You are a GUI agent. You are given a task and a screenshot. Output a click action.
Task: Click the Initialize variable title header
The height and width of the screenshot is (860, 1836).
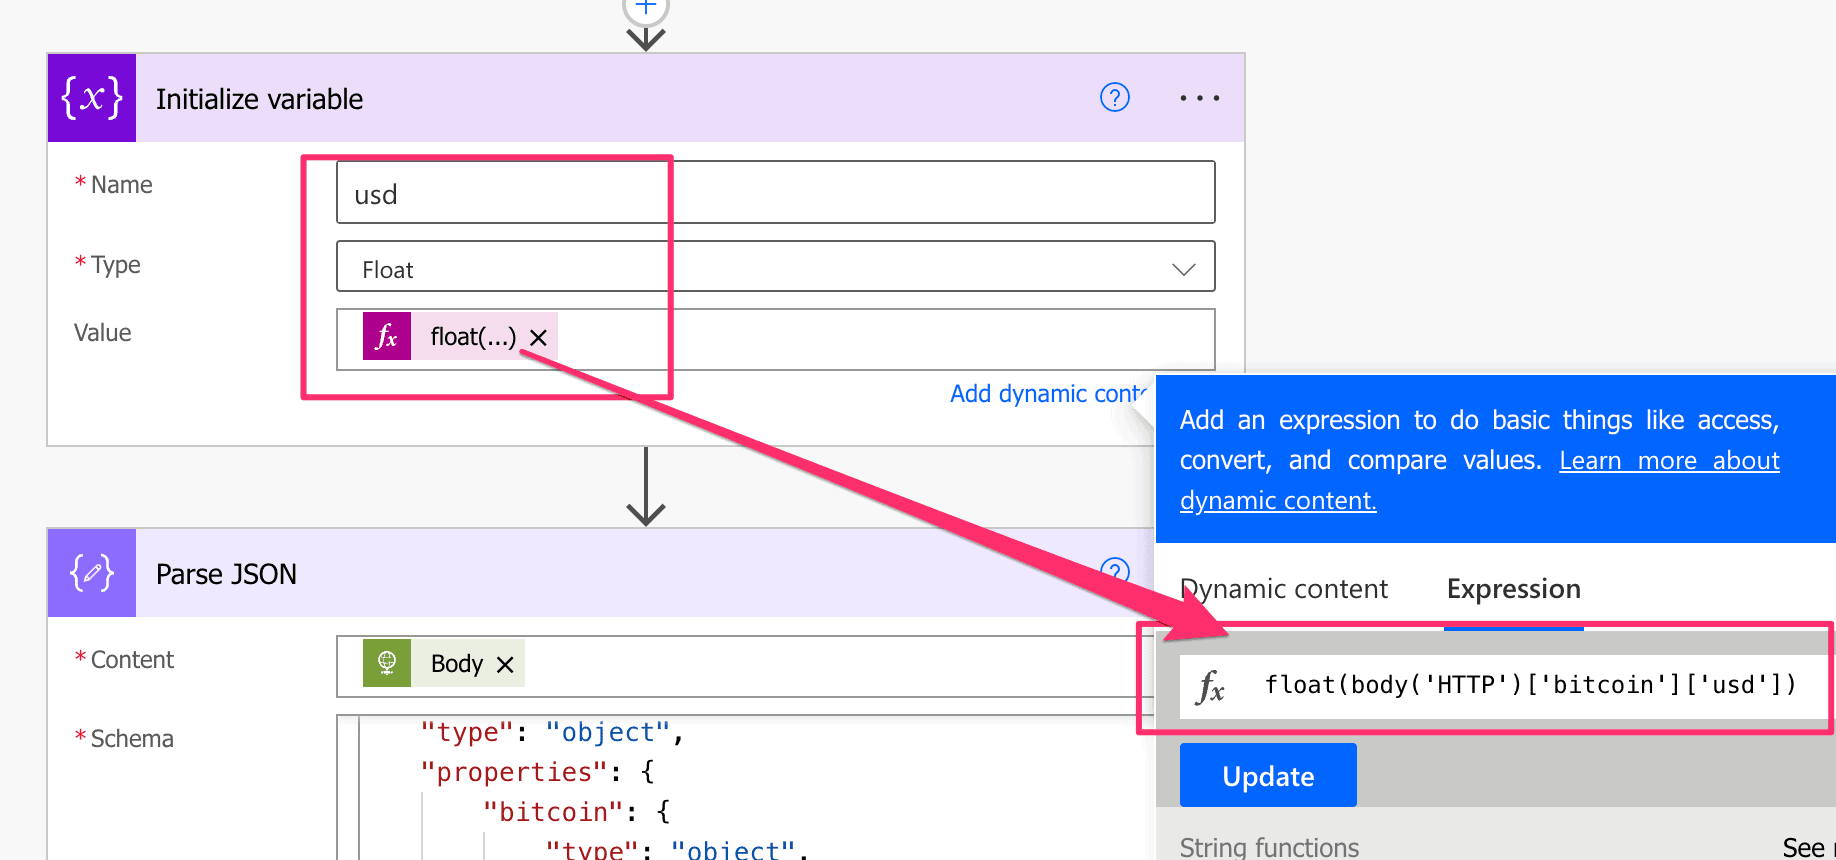[259, 99]
